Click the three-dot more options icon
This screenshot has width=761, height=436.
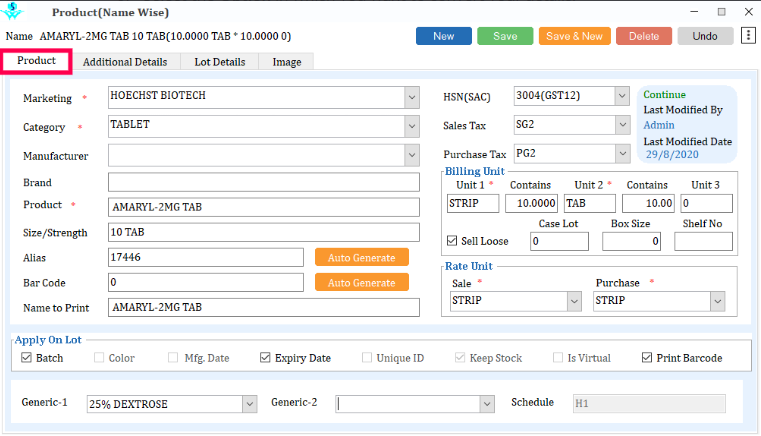point(748,36)
